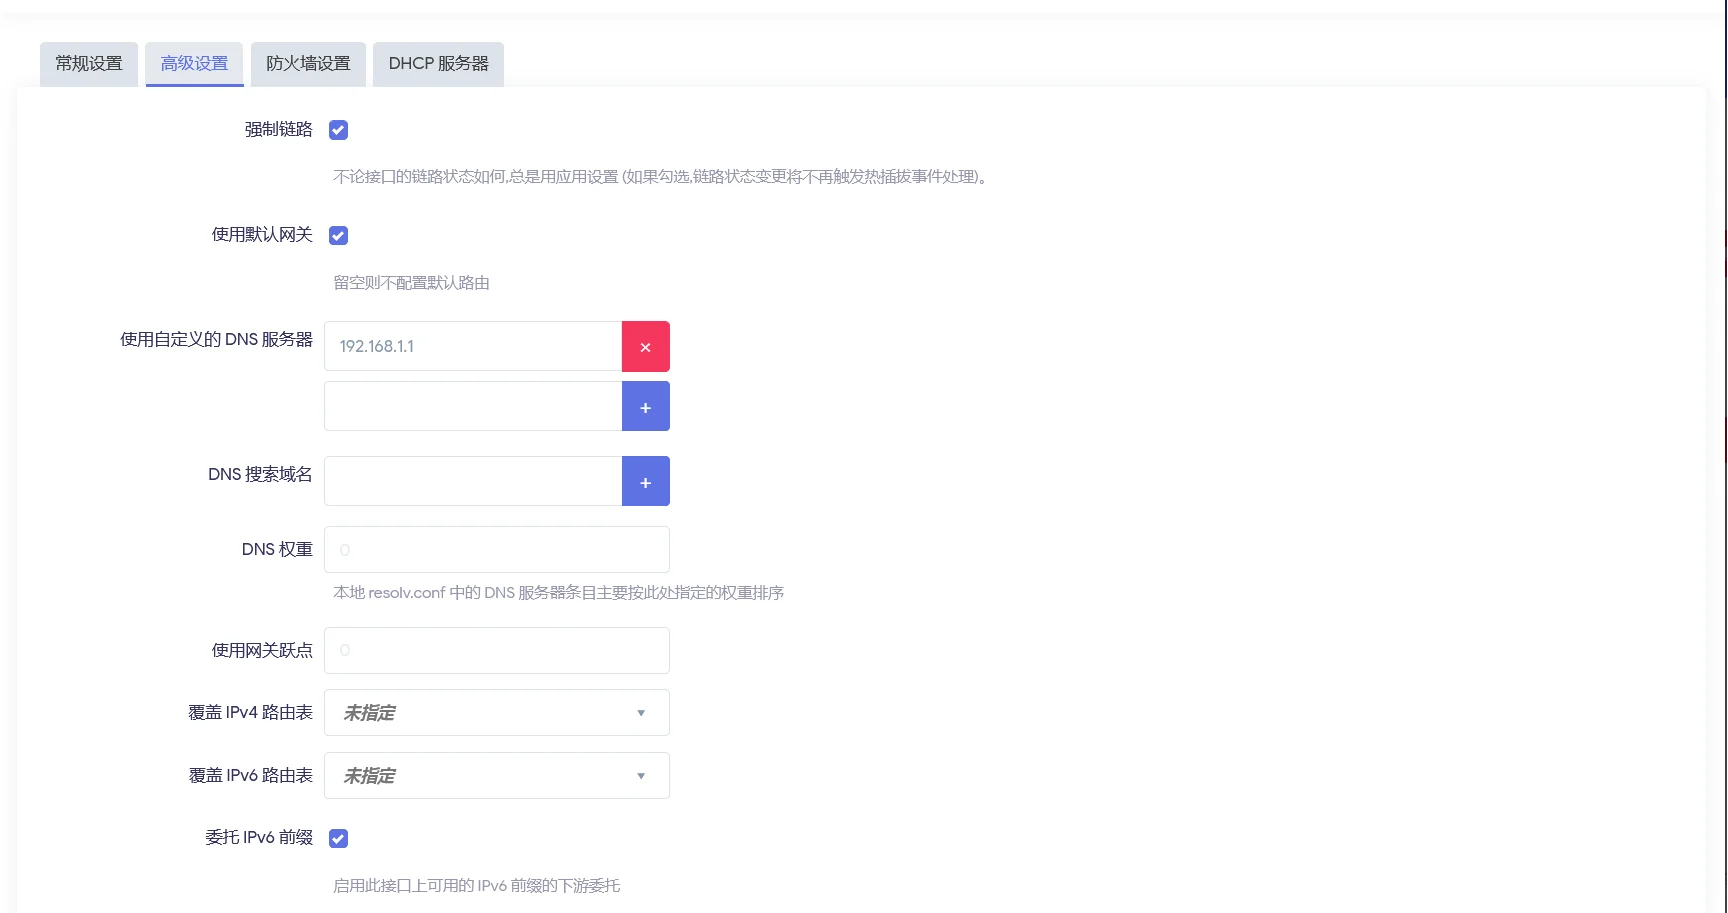Click the 使用自定义的 DNS 服务器 label
Viewport: 1728px width, 913px height.
pyautogui.click(x=216, y=339)
